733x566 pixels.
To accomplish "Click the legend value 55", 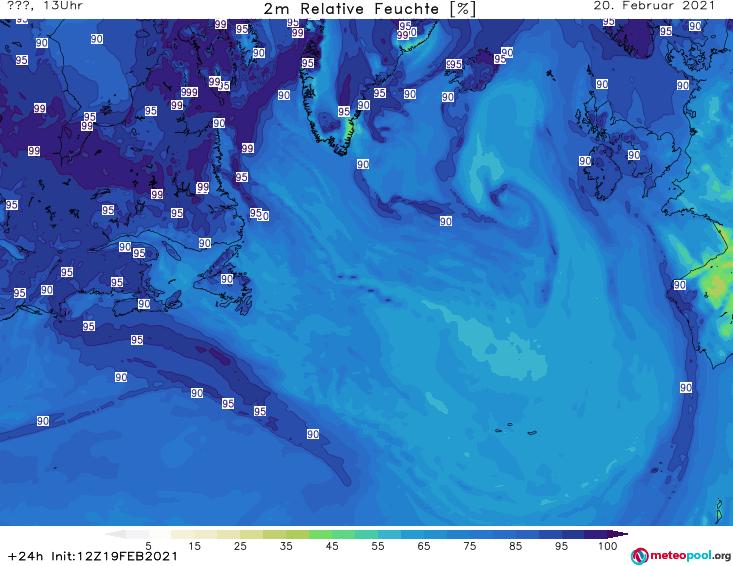I will tap(378, 546).
